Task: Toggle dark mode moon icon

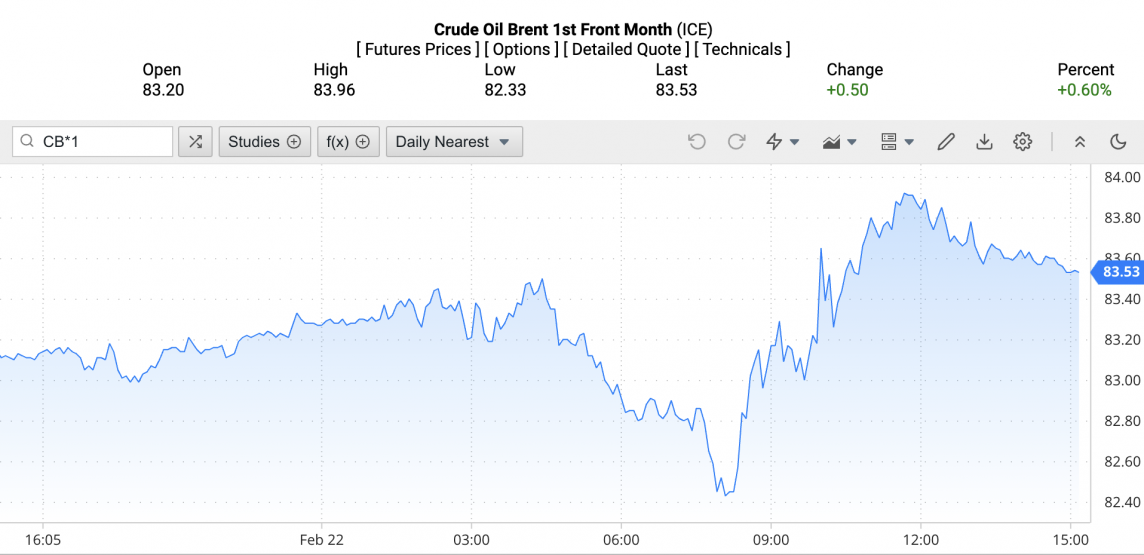Action: click(1118, 142)
